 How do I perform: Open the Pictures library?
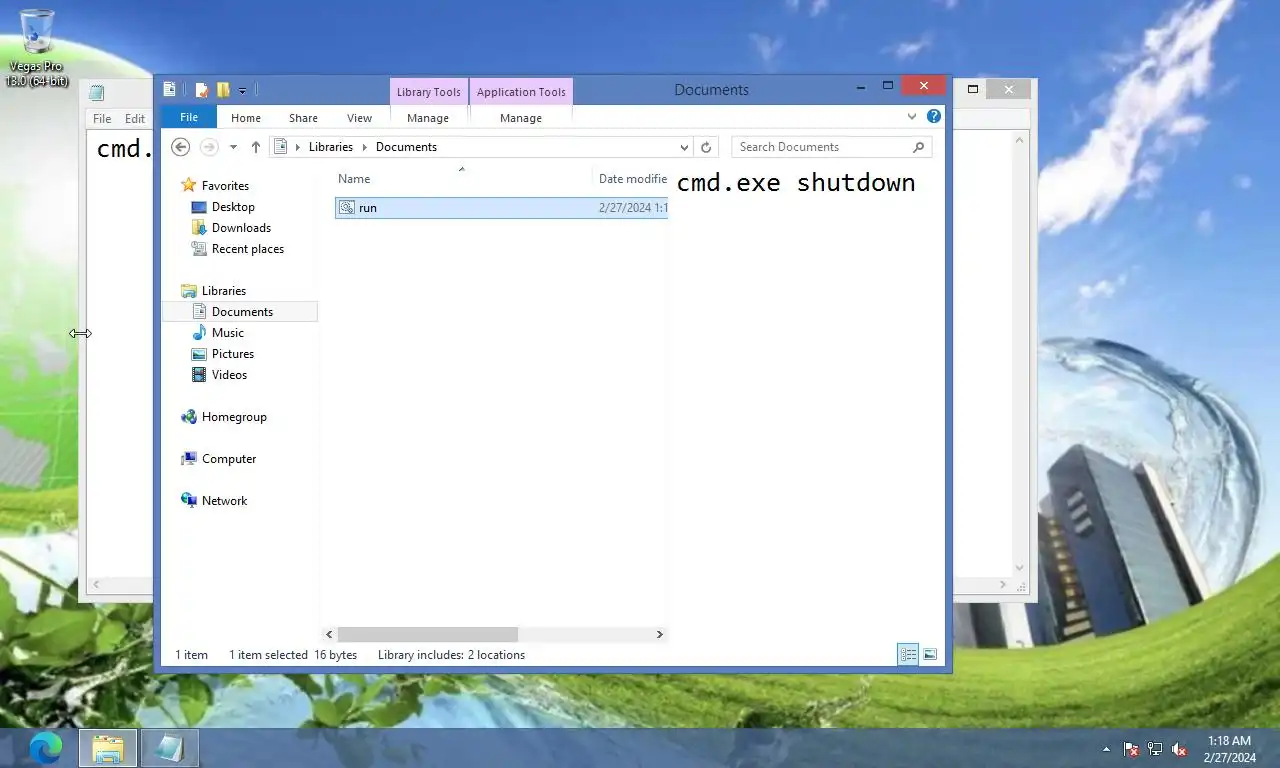(x=232, y=354)
